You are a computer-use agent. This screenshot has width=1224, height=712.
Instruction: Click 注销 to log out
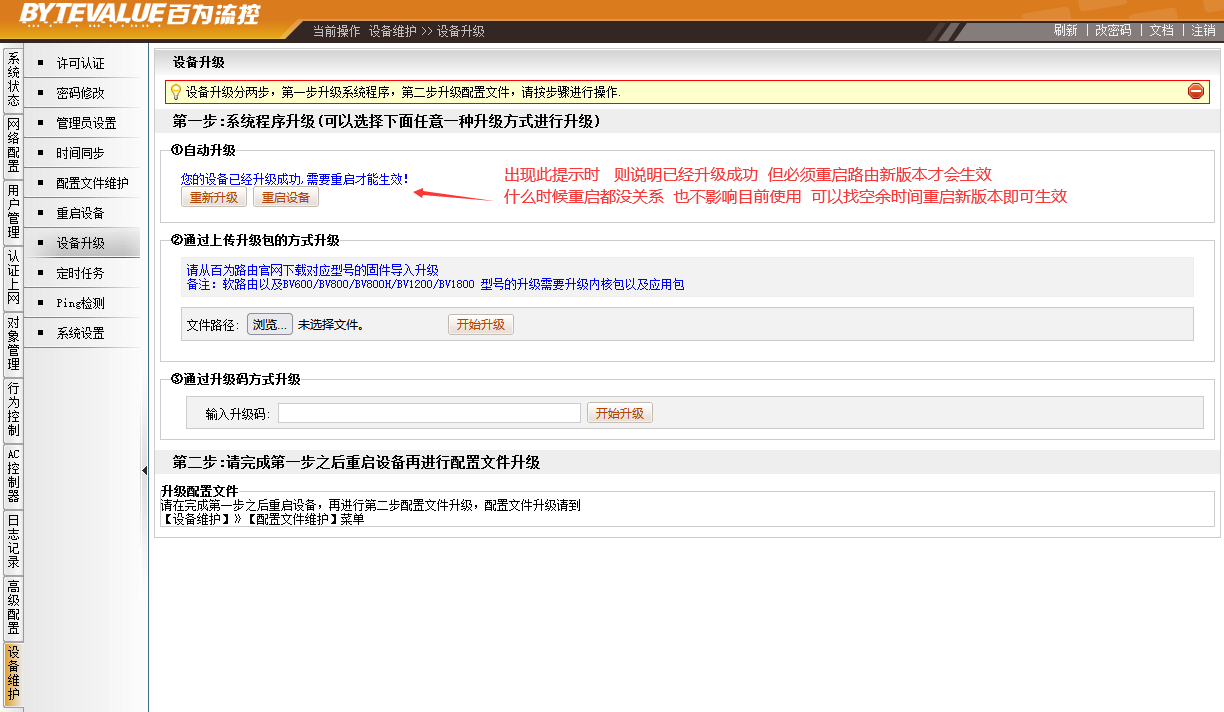pos(1203,30)
